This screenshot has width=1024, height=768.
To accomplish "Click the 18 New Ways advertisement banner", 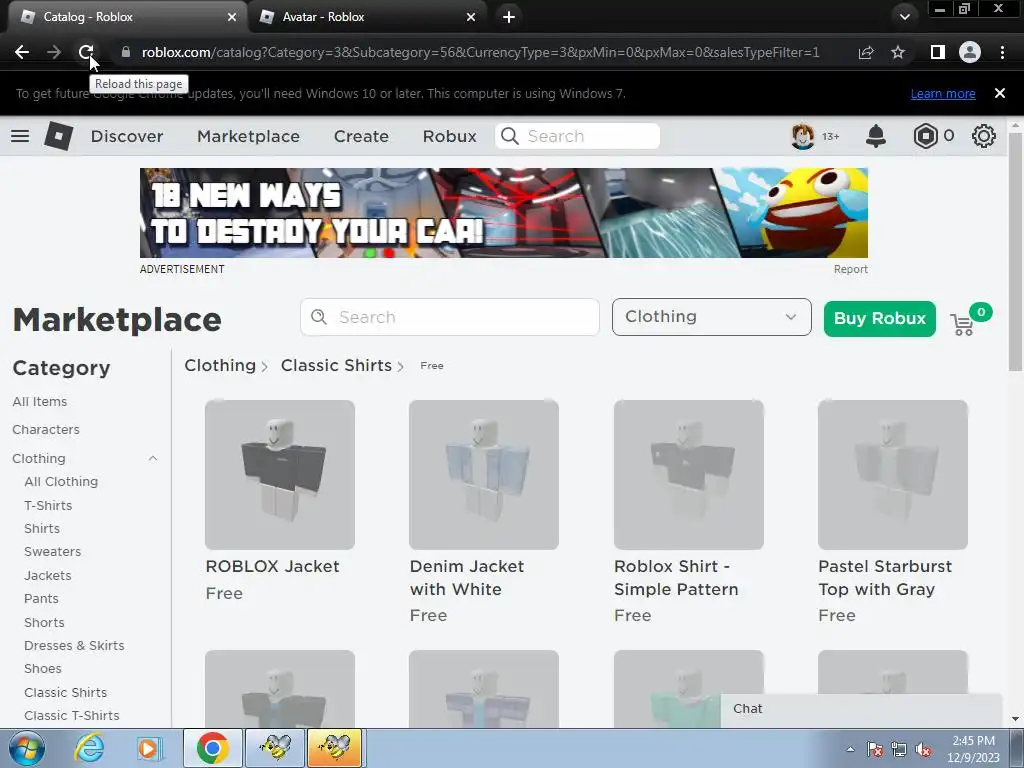I will pos(504,213).
